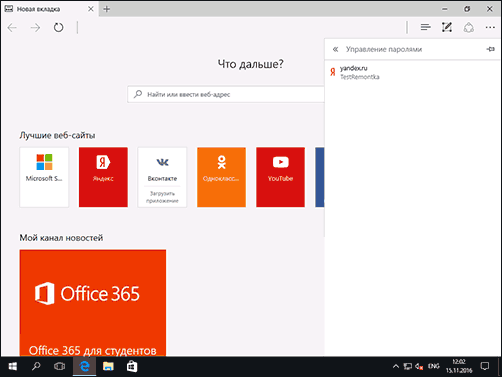
Task: Click the taskbar search magnifier
Action: point(36,367)
